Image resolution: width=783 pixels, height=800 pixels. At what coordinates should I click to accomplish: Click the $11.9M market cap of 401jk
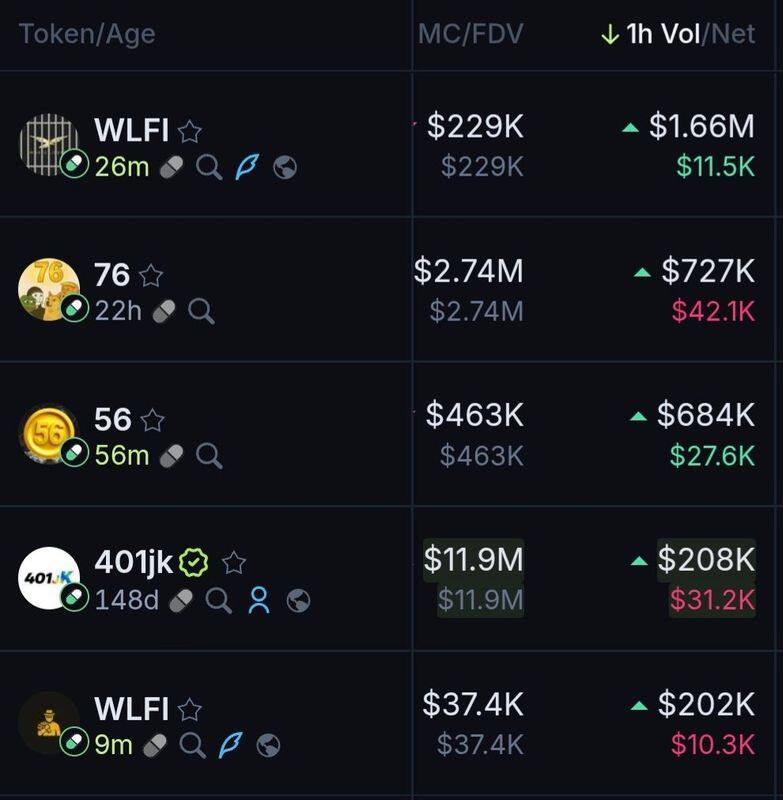(x=473, y=560)
